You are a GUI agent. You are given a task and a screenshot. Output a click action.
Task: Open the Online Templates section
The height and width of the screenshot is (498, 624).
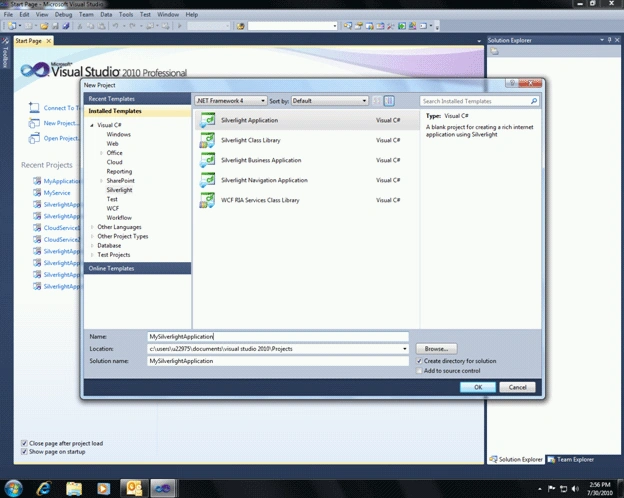137,268
